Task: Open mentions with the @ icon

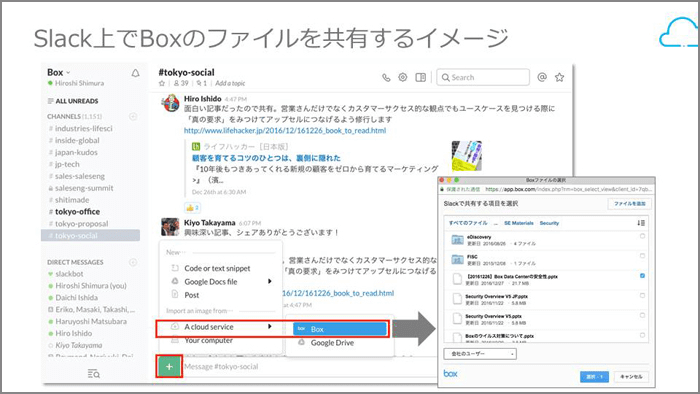Action: click(x=542, y=77)
